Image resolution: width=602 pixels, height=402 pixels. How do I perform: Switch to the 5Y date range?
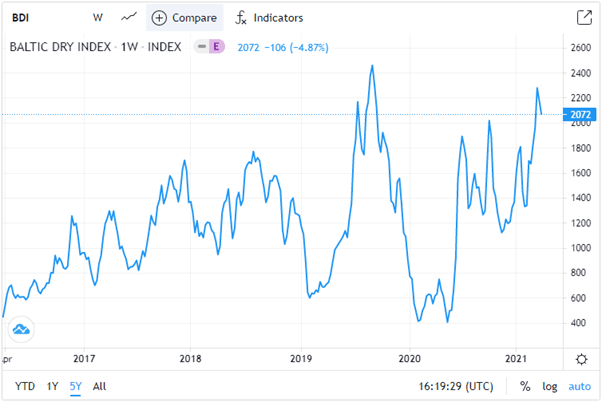click(76, 385)
